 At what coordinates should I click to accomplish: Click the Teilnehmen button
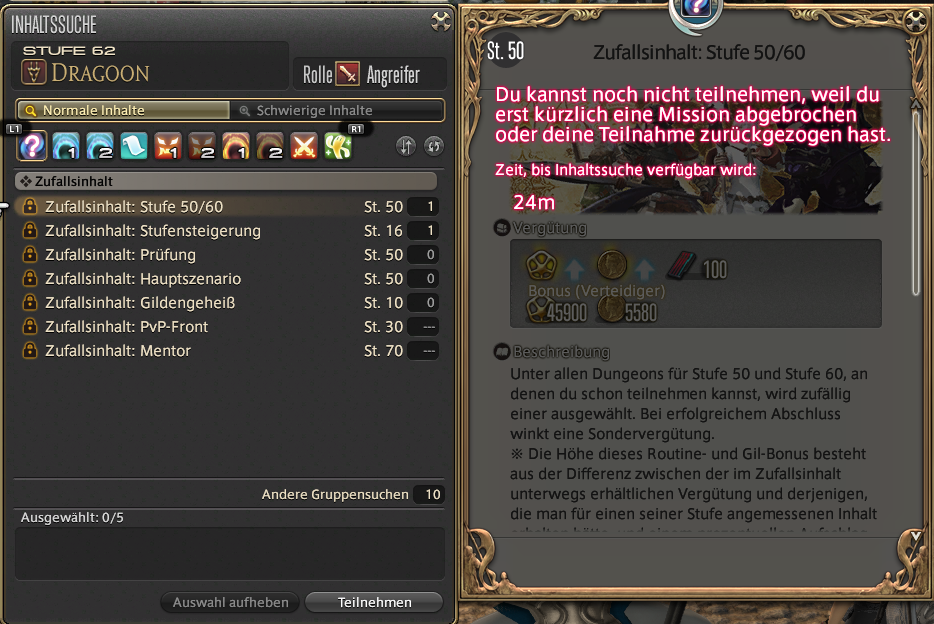point(374,602)
